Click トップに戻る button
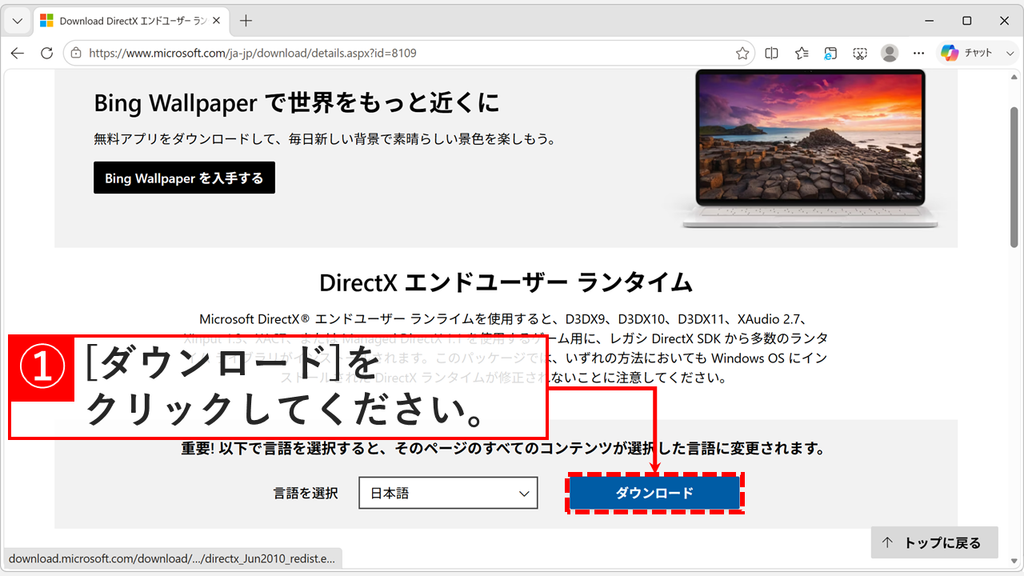1024x576 pixels. pos(934,542)
